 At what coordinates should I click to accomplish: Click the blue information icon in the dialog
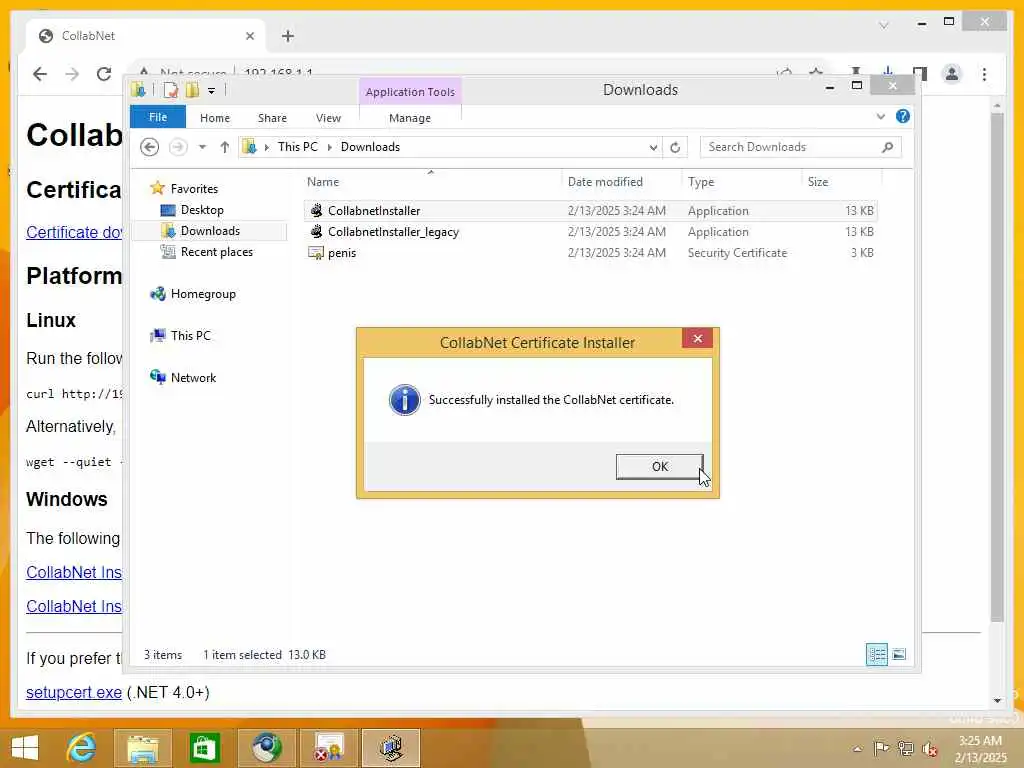[404, 400]
